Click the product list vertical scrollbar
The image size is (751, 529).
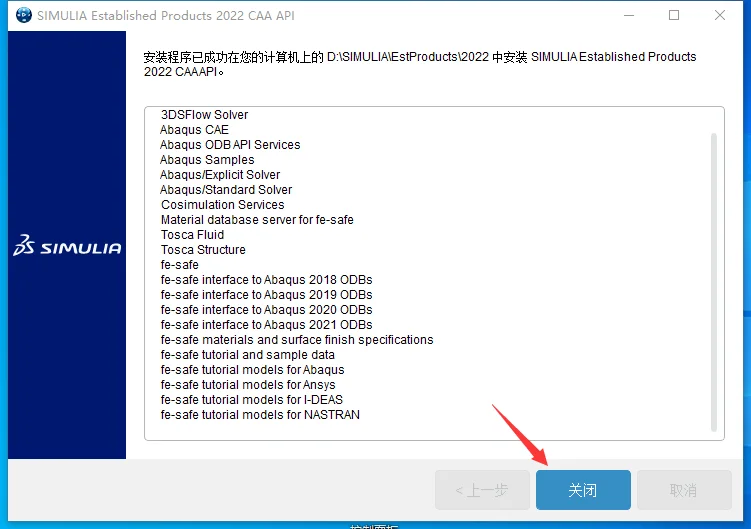tap(714, 283)
